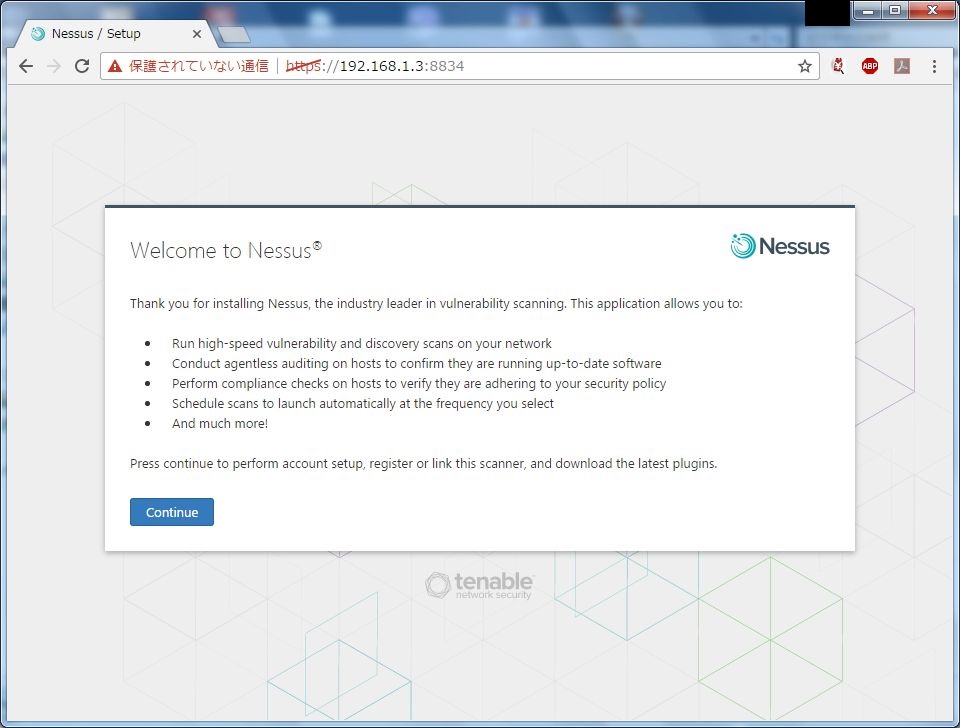Screen dimensions: 960x728
Task: Open the Adblock Plus extension
Action: click(x=869, y=66)
